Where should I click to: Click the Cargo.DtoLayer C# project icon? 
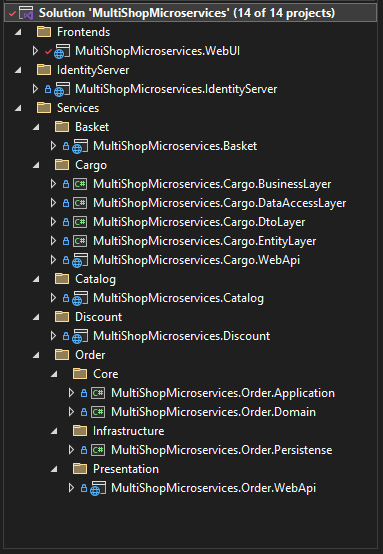click(80, 222)
